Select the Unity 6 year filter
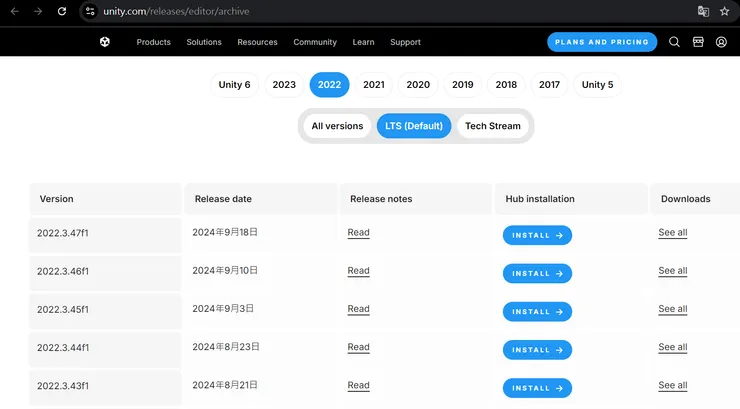Screen dimensions: 740x409 point(235,85)
